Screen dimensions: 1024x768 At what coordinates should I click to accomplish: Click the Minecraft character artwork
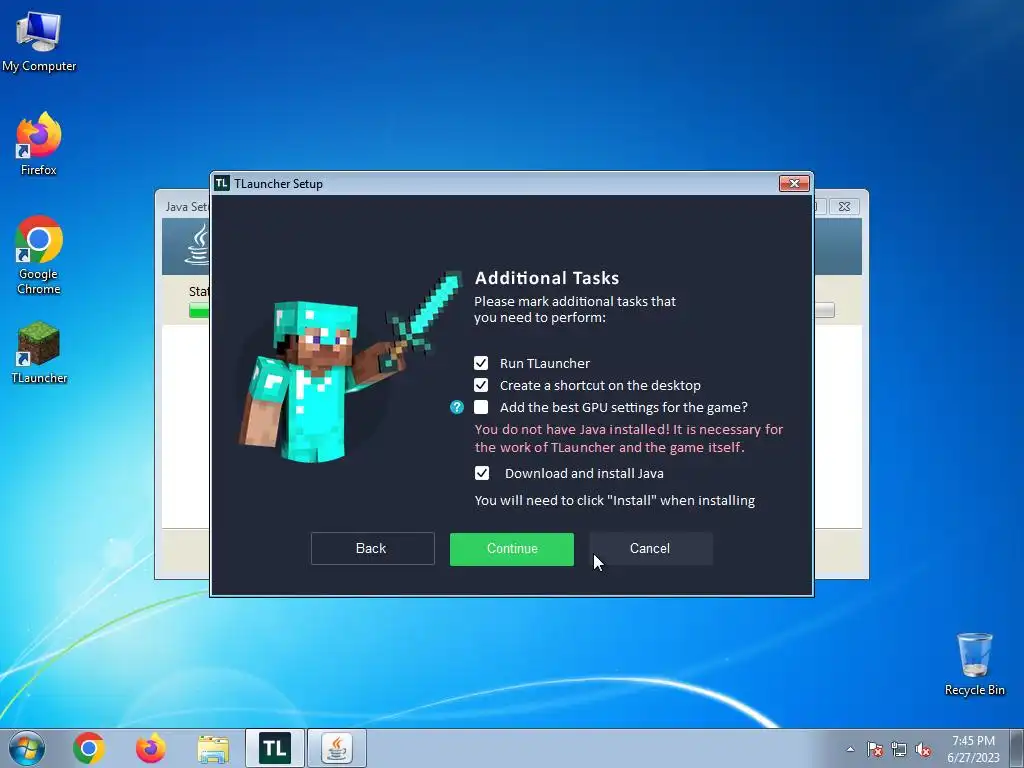[351, 367]
